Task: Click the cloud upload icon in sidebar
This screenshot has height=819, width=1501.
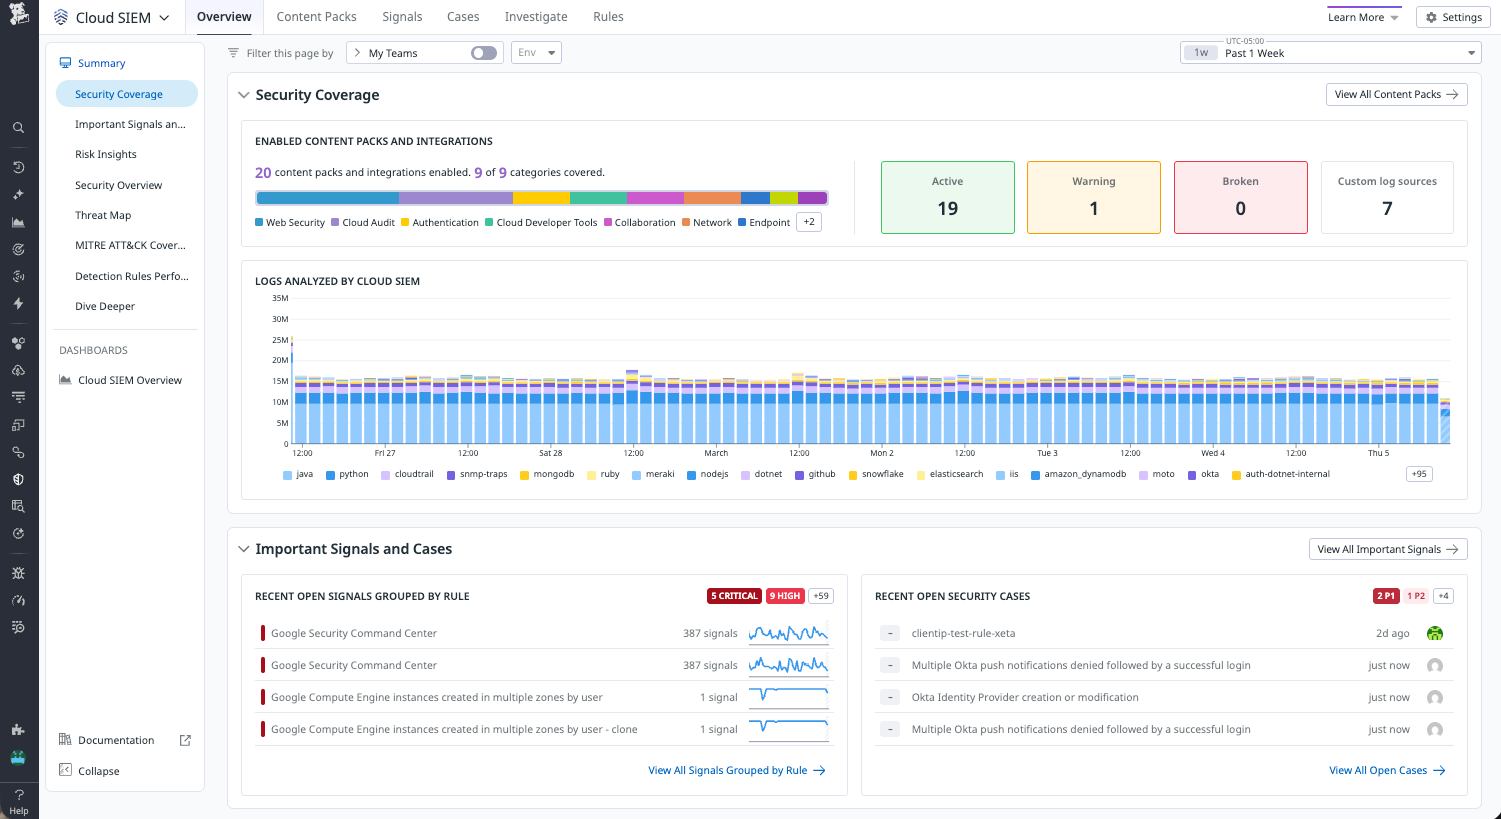Action: pos(18,370)
